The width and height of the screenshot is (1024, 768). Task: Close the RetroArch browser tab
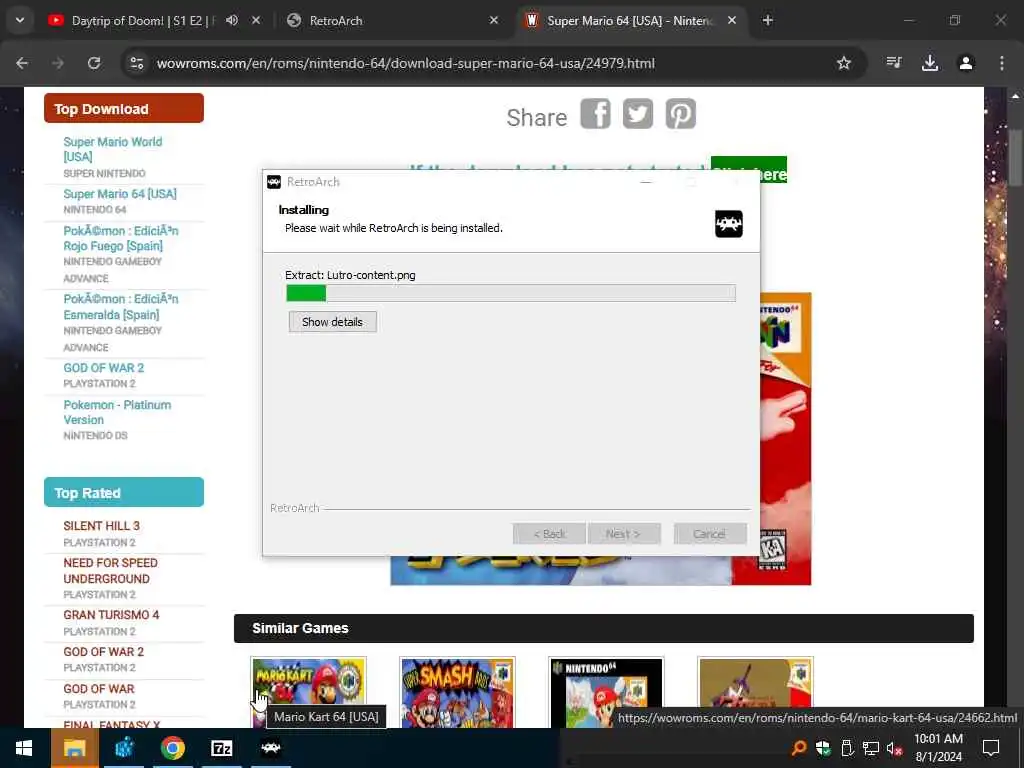pos(494,20)
